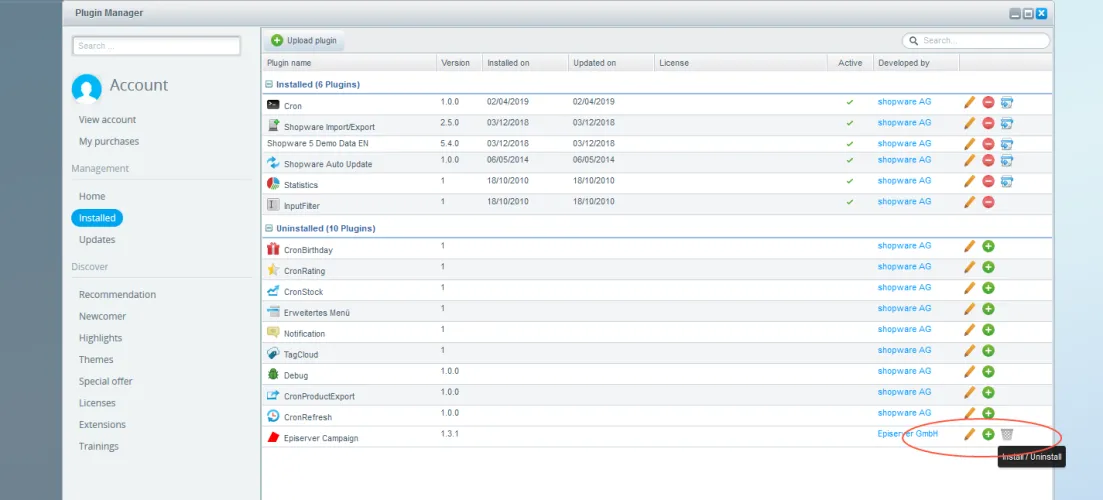
Task: Sort by Developed by column header
Action: point(916,63)
